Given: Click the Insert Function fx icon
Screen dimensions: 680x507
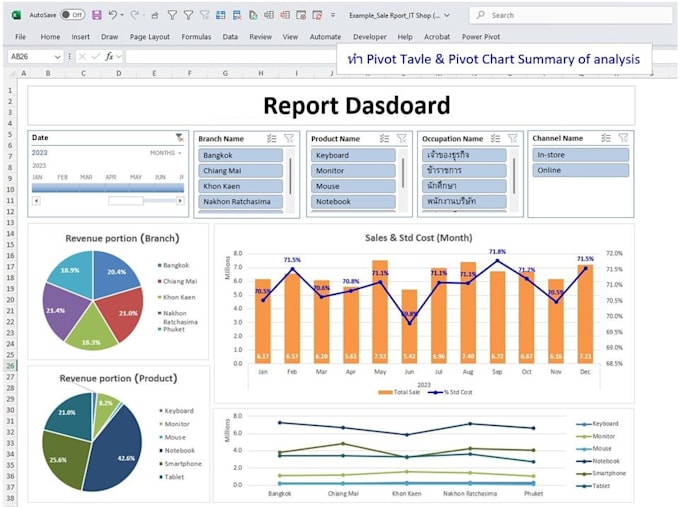Looking at the screenshot, I should pyautogui.click(x=109, y=56).
